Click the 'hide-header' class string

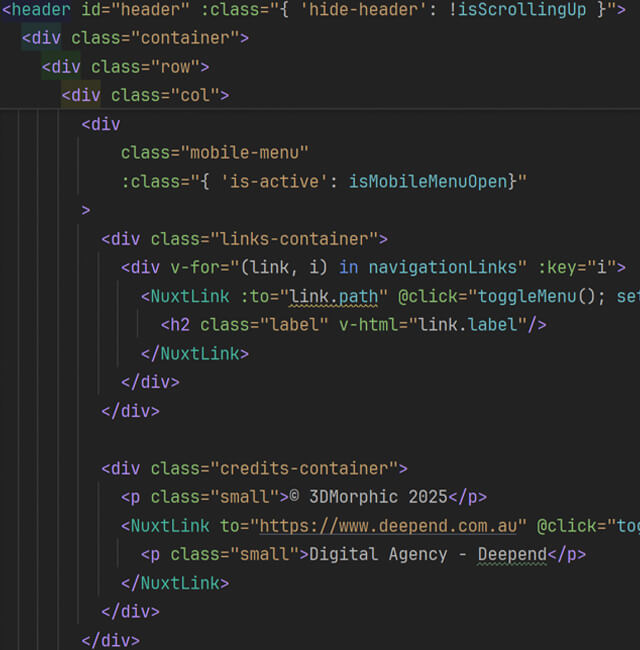click(x=363, y=9)
